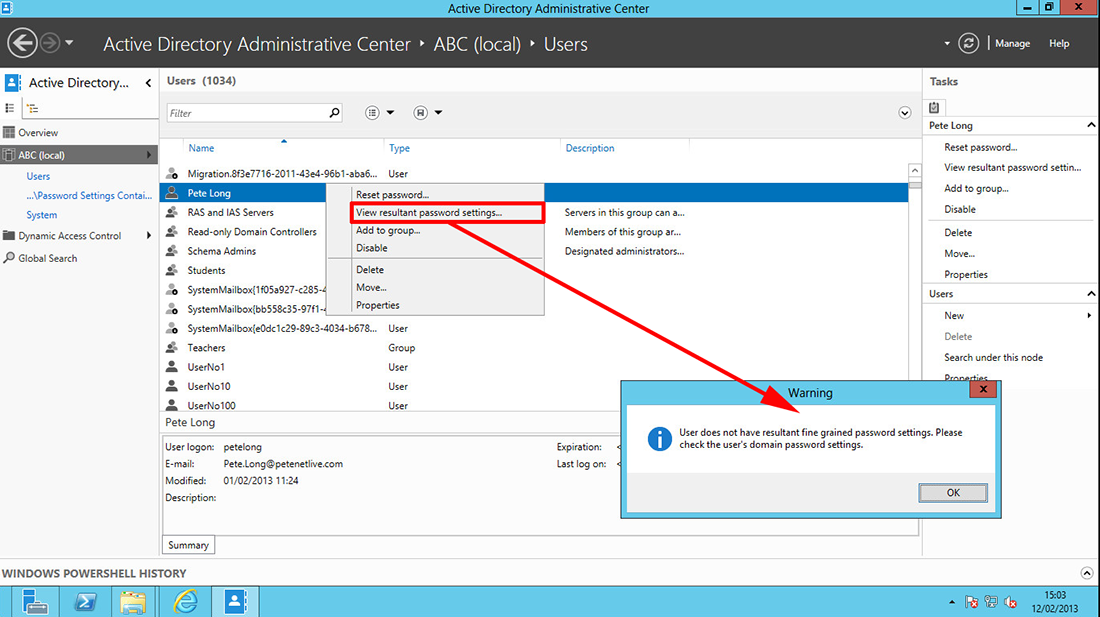
Task: Open Internet Explorer from taskbar
Action: pyautogui.click(x=185, y=602)
